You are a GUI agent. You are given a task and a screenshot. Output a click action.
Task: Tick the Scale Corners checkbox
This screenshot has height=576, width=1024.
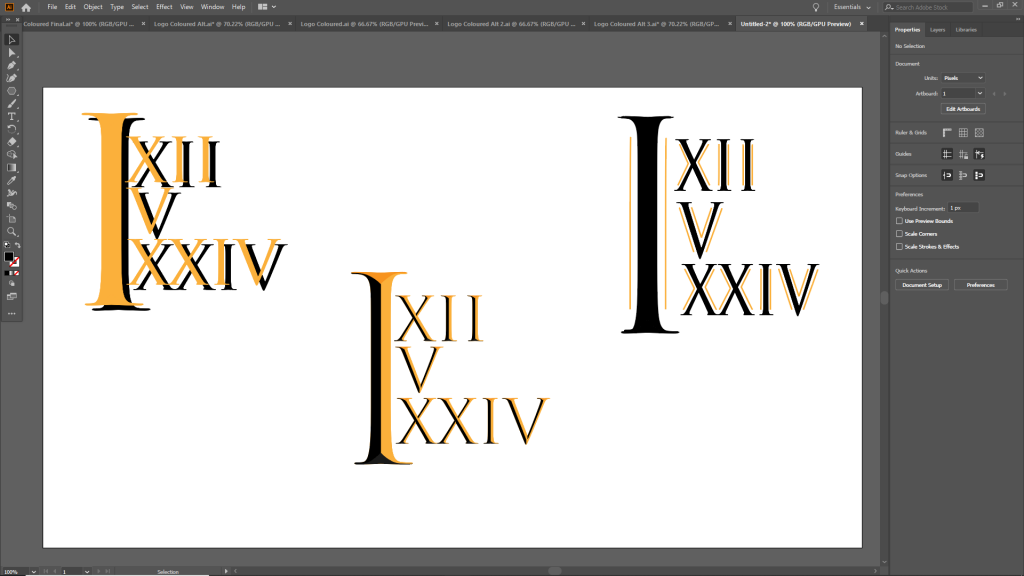(x=899, y=234)
